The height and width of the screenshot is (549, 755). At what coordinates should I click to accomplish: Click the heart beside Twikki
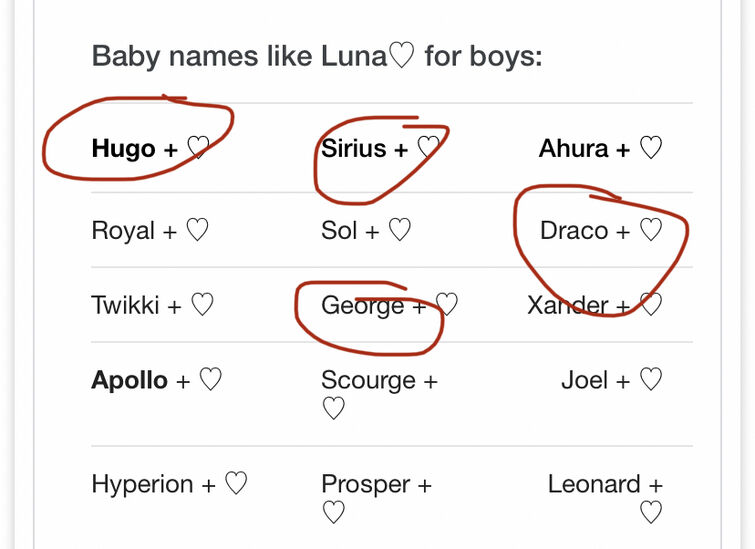(202, 304)
